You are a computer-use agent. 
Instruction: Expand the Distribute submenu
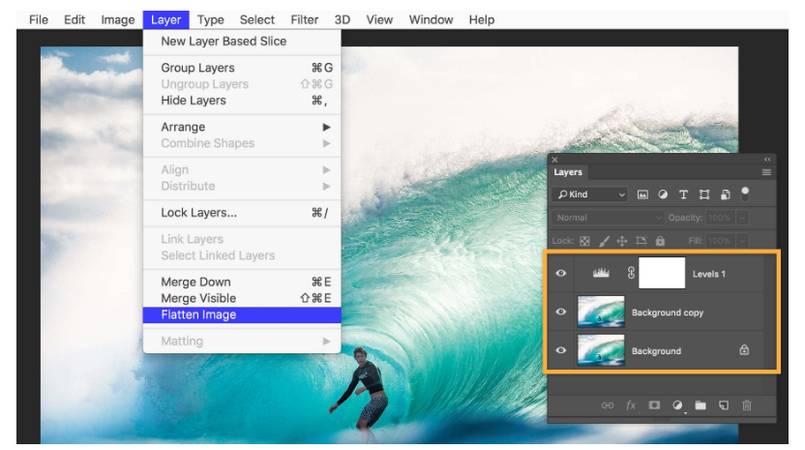point(327,186)
